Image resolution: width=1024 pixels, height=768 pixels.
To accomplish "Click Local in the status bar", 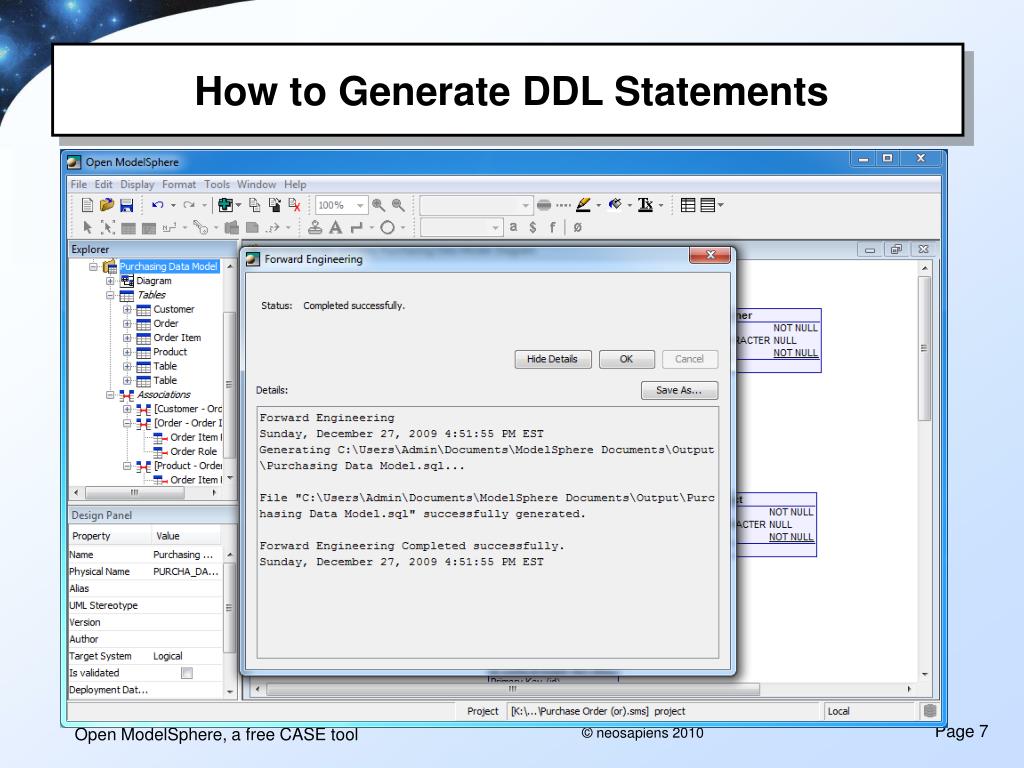I will coord(839,711).
